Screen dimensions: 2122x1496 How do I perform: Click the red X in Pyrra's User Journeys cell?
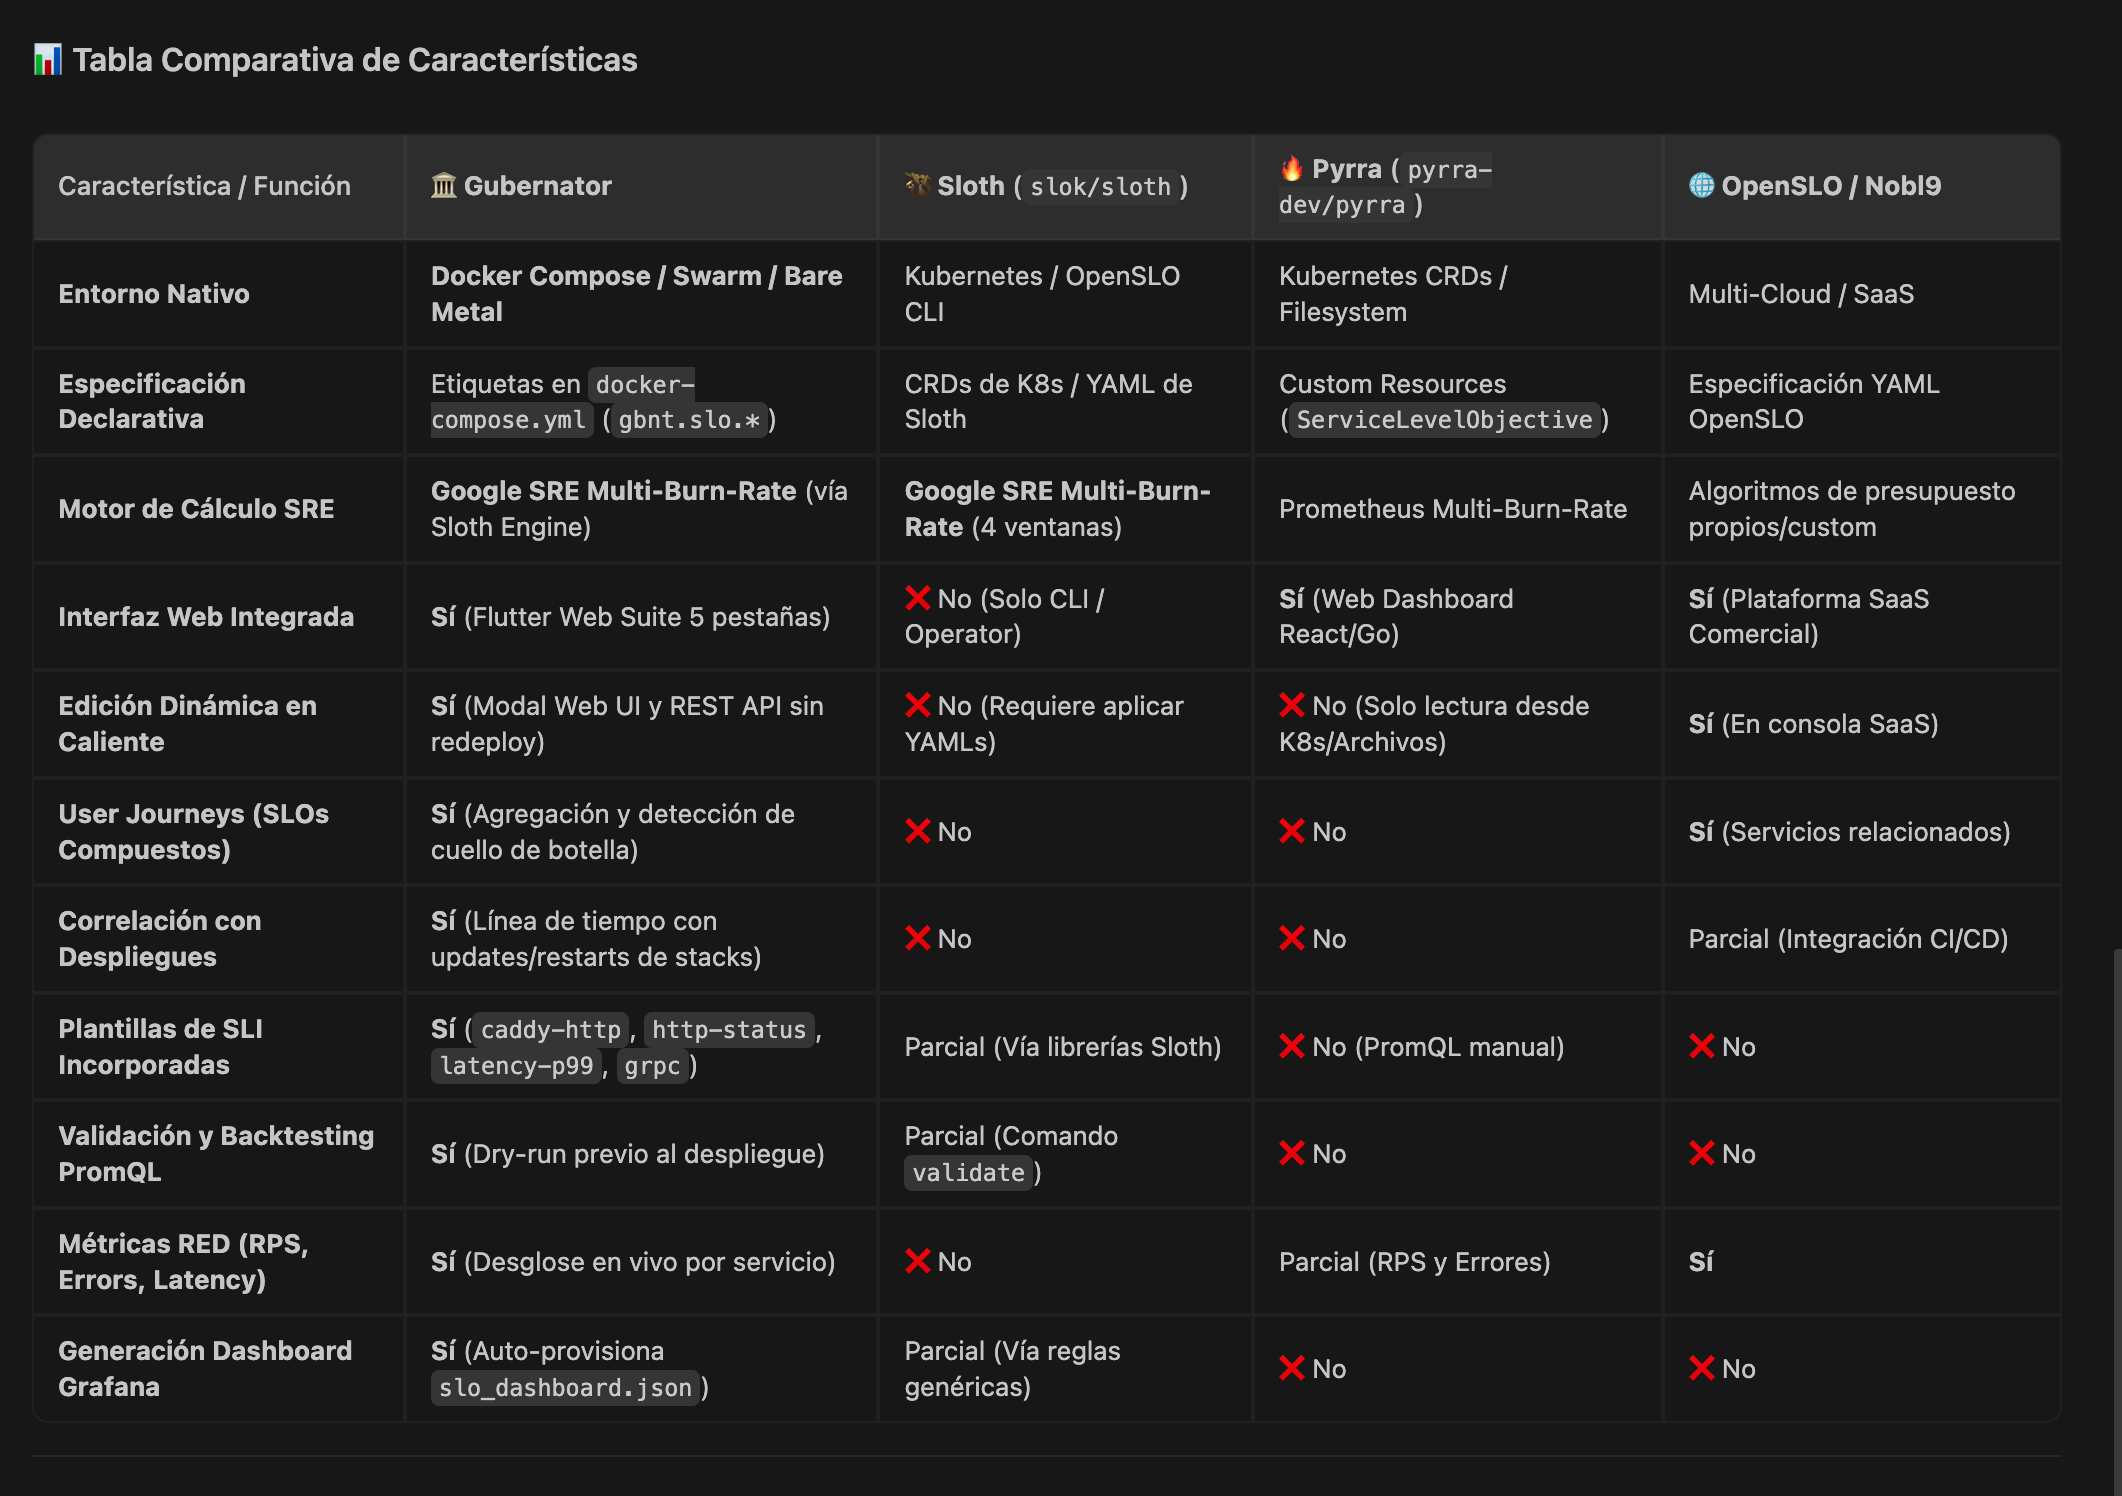click(x=1292, y=831)
